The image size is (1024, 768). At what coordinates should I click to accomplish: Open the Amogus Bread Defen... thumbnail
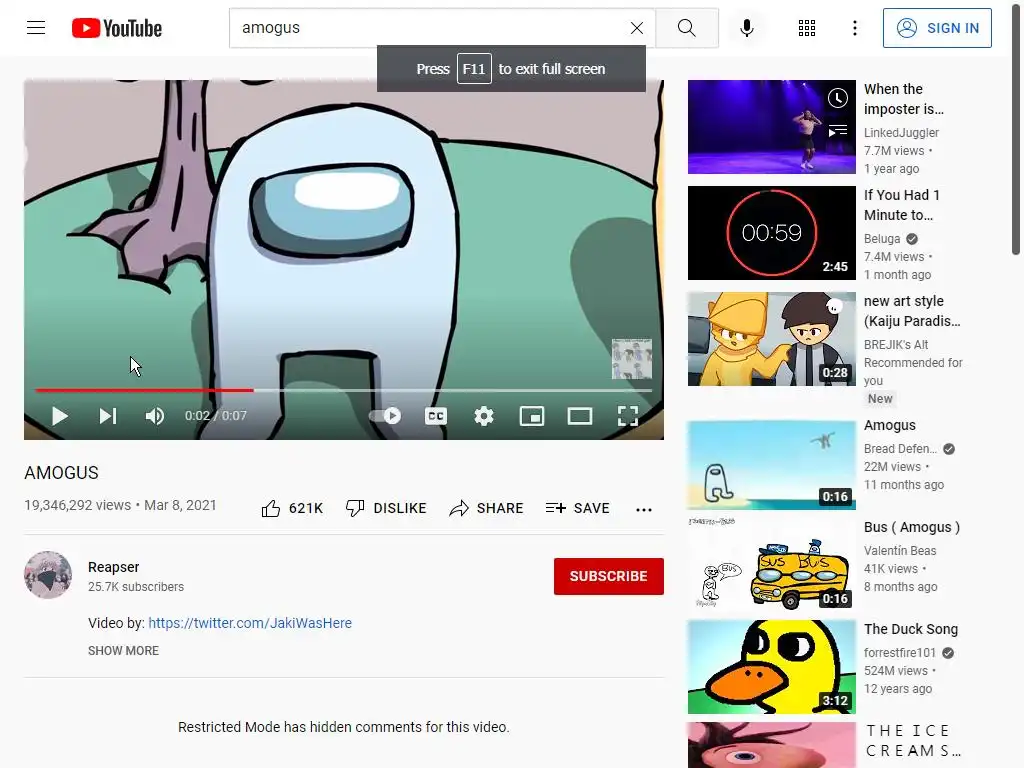click(x=771, y=464)
